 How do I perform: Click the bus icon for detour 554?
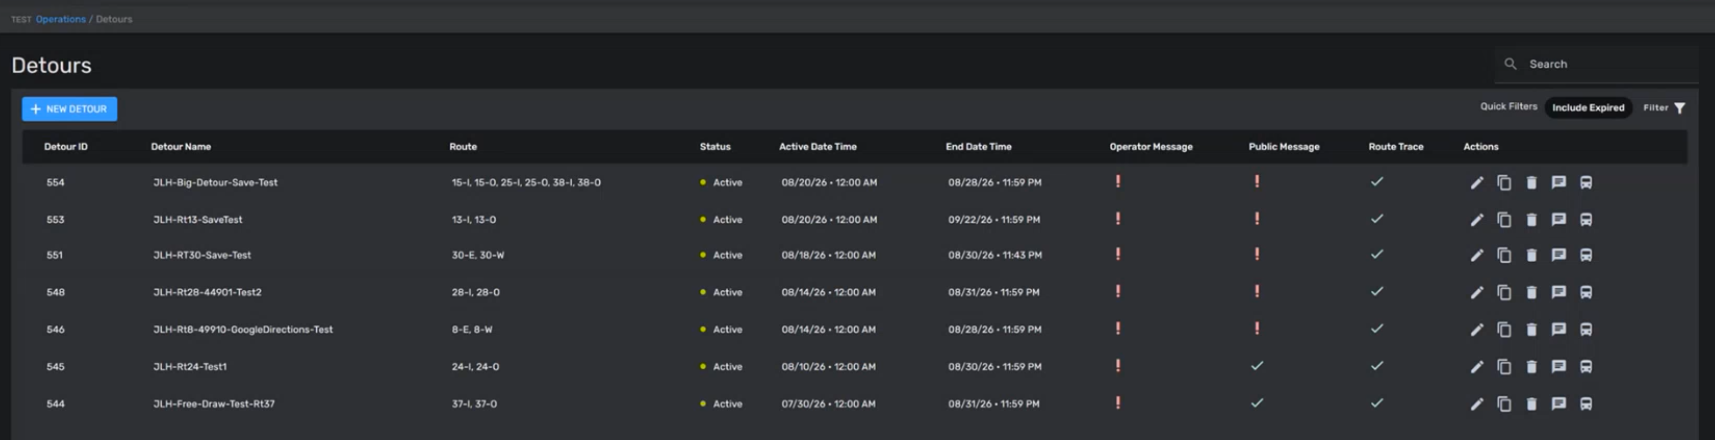[1586, 183]
